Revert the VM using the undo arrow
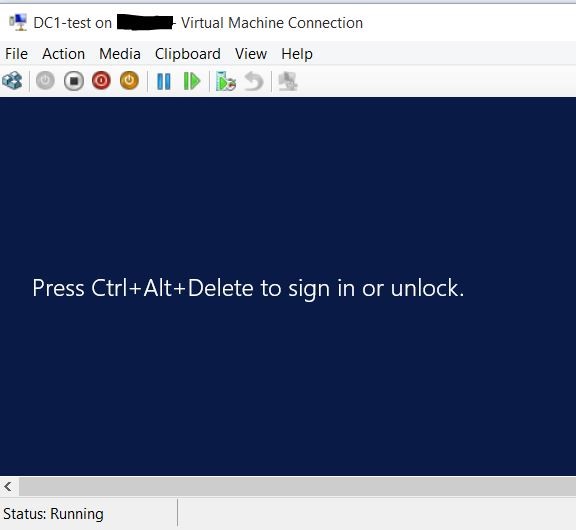The height and width of the screenshot is (530, 576). point(254,81)
